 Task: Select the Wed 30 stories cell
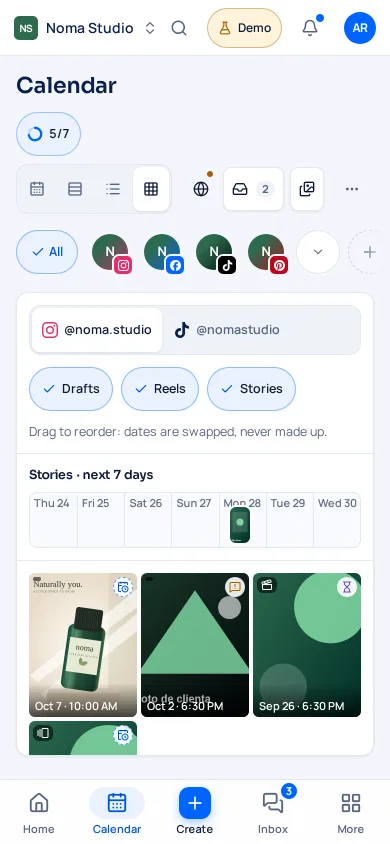337,520
